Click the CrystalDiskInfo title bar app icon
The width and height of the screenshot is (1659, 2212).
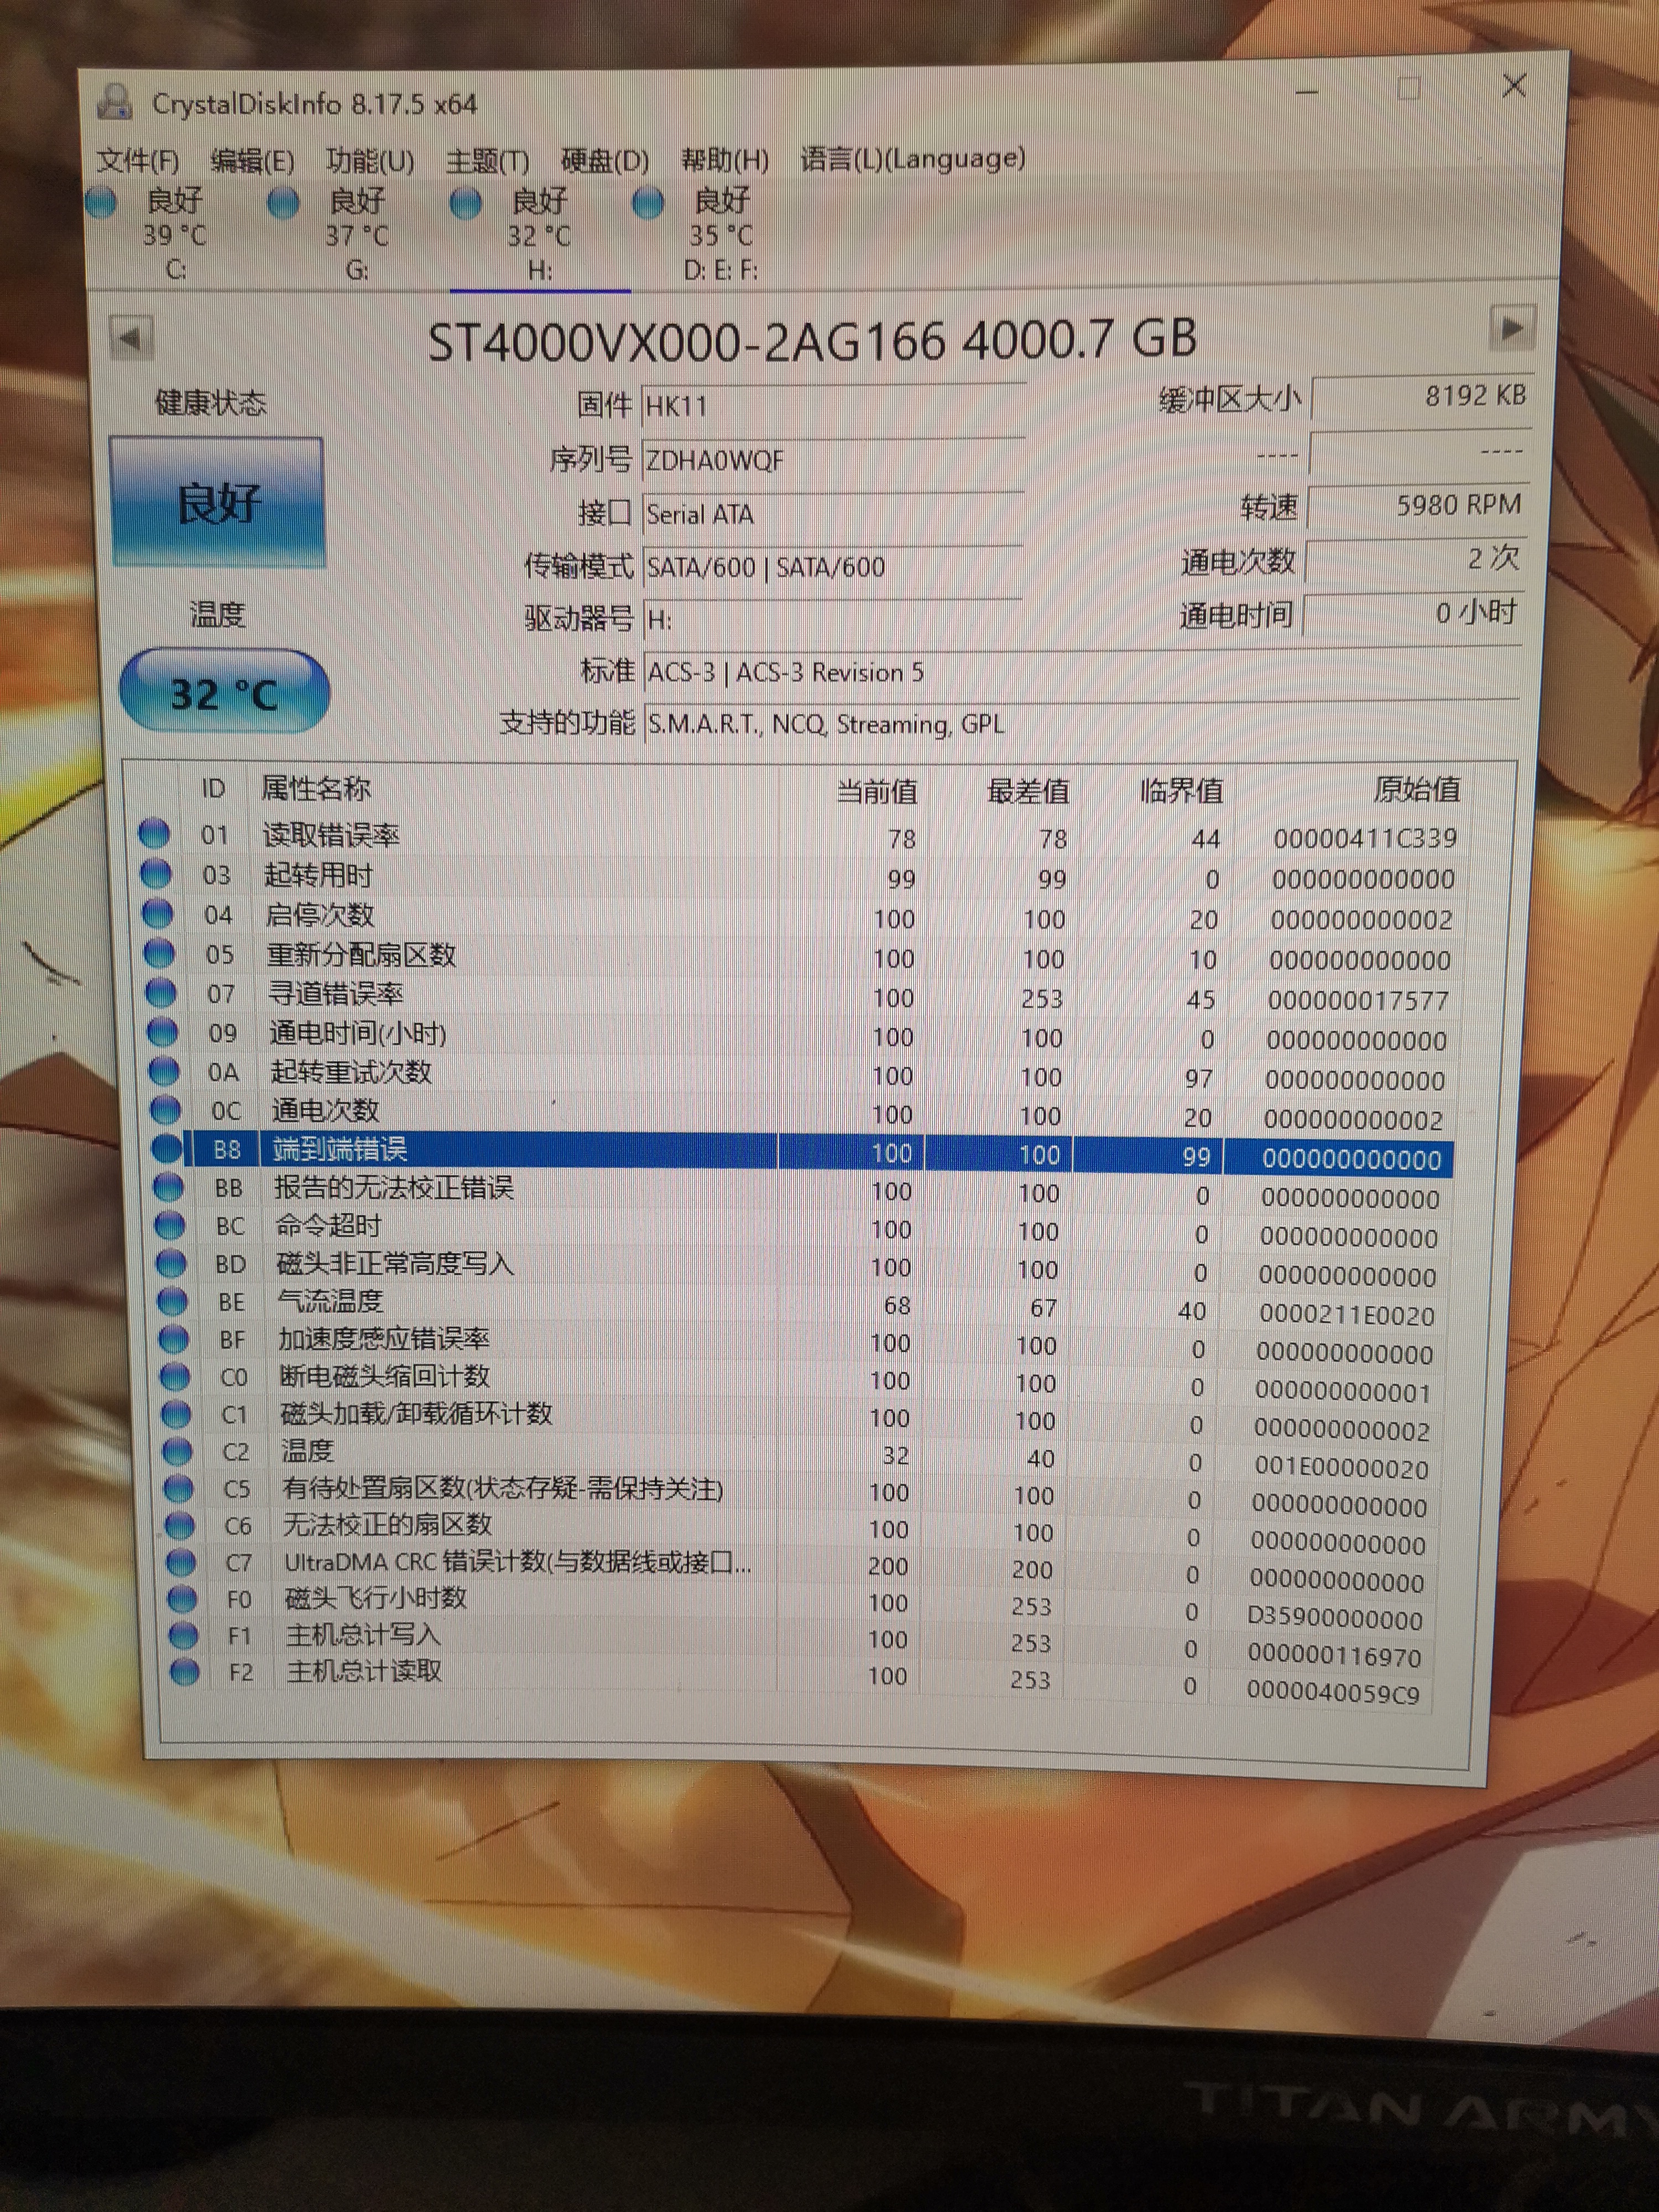click(x=115, y=103)
